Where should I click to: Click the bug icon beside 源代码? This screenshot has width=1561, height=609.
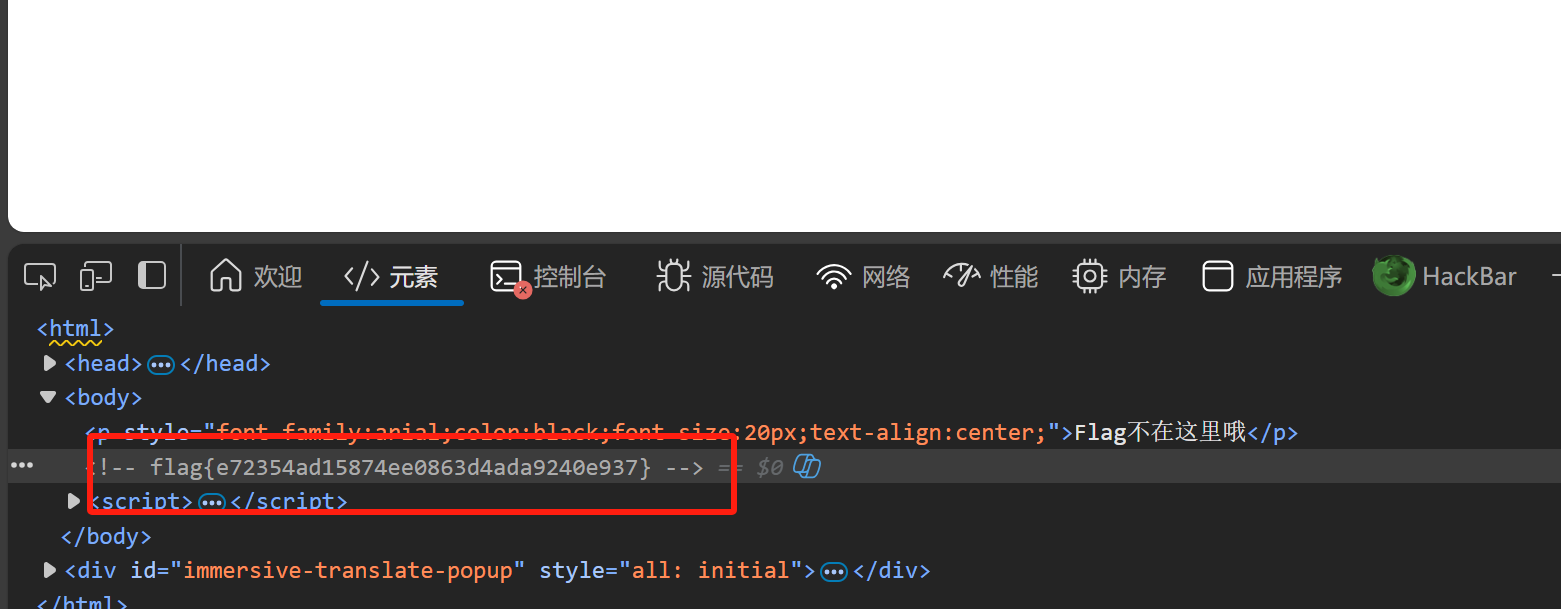click(x=674, y=276)
